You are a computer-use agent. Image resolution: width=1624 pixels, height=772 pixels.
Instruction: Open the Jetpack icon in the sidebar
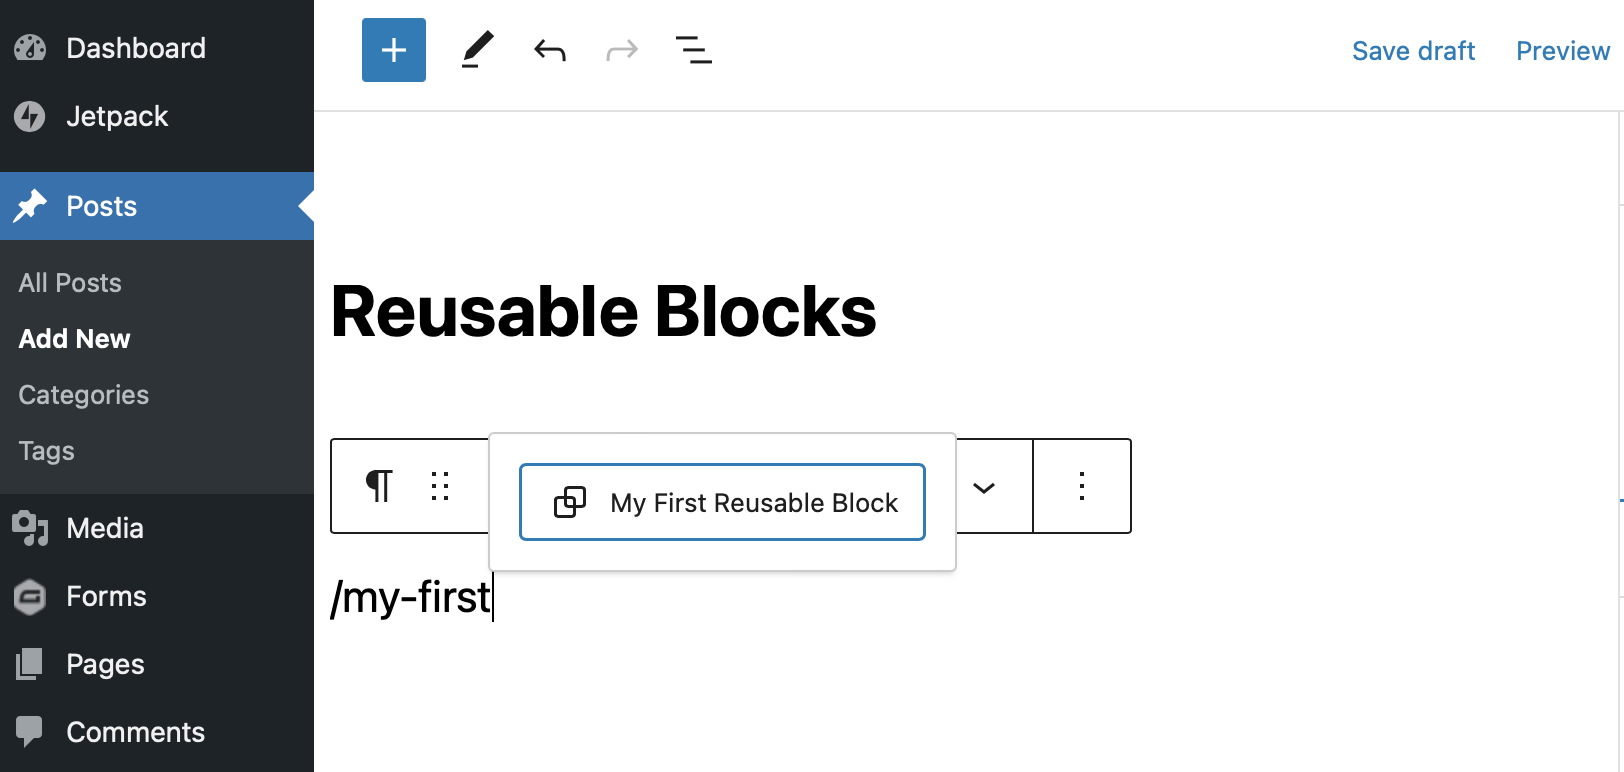(x=117, y=116)
